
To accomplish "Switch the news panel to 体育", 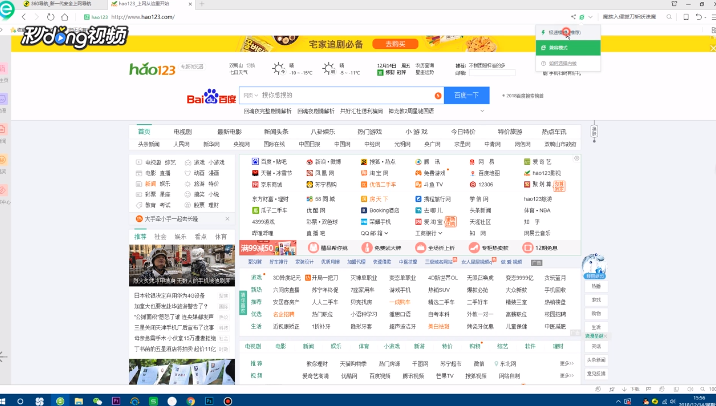I will coord(221,237).
